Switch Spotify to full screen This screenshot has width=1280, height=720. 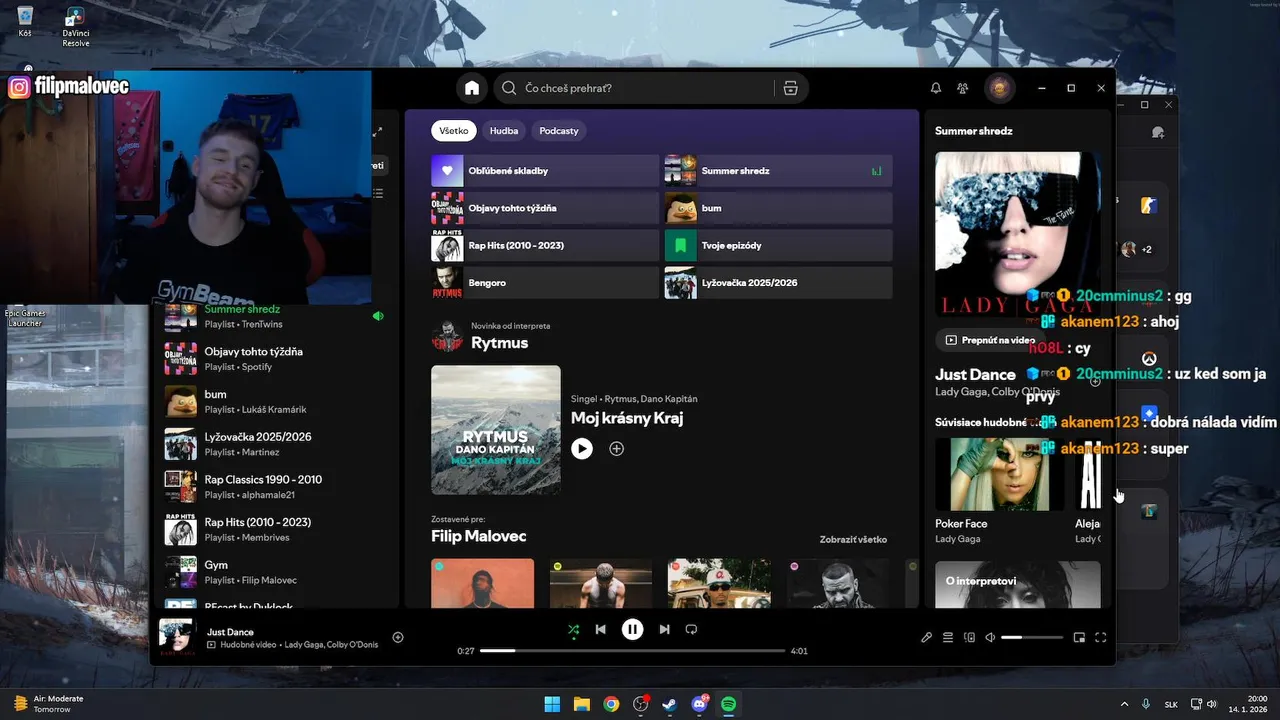(x=1101, y=637)
